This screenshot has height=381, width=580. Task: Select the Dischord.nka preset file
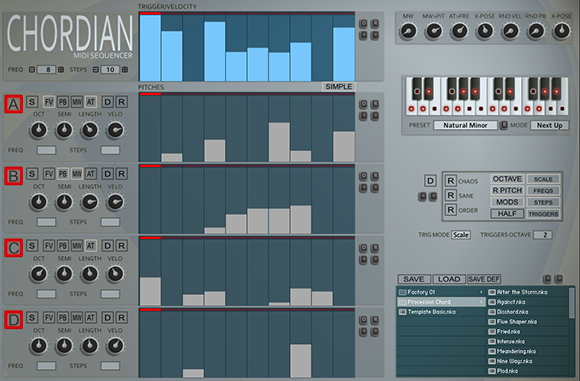pos(528,312)
